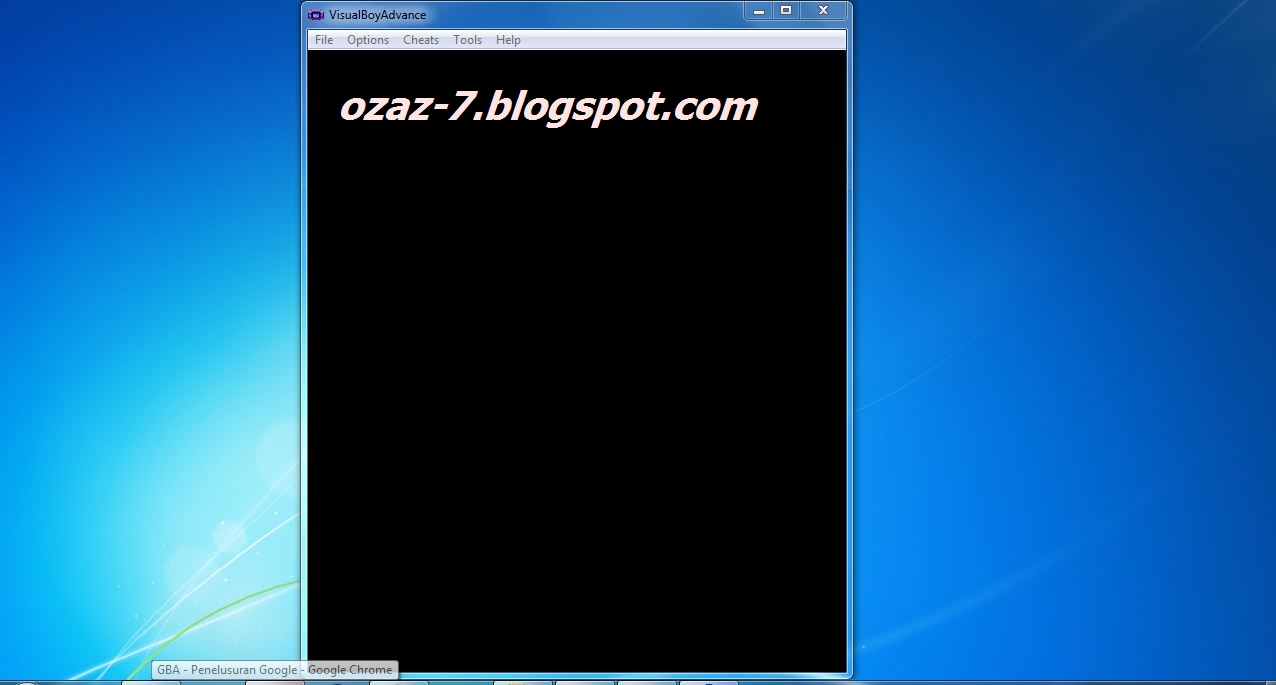Open the File menu
The height and width of the screenshot is (685, 1276).
tap(323, 39)
